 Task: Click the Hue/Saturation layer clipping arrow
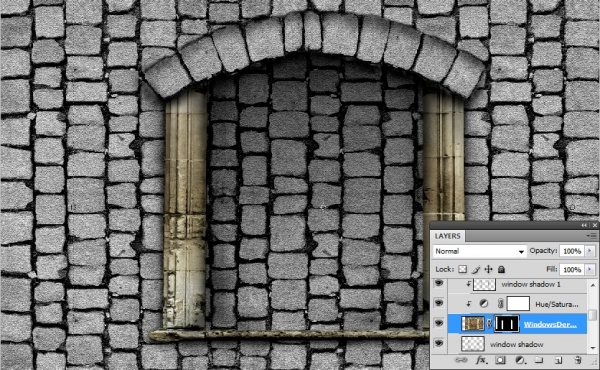[x=468, y=304]
